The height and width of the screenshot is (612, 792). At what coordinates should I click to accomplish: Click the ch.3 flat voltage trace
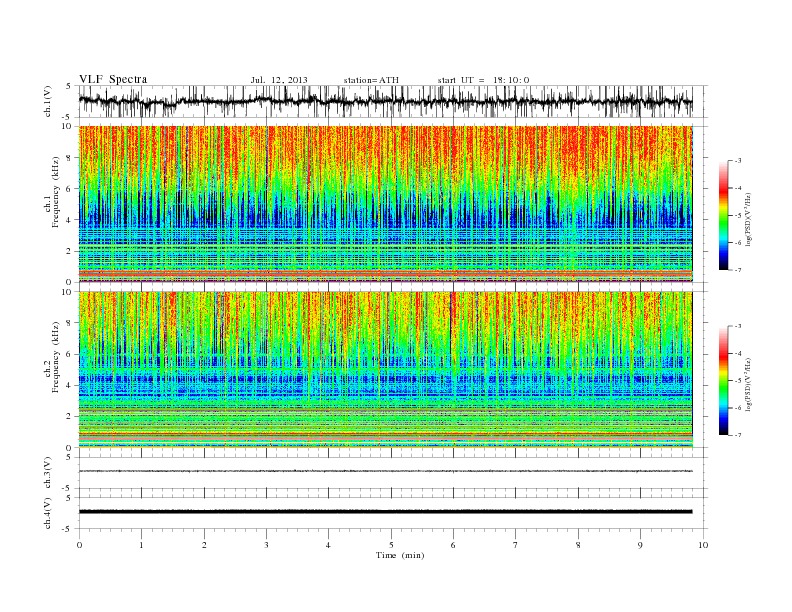point(385,471)
